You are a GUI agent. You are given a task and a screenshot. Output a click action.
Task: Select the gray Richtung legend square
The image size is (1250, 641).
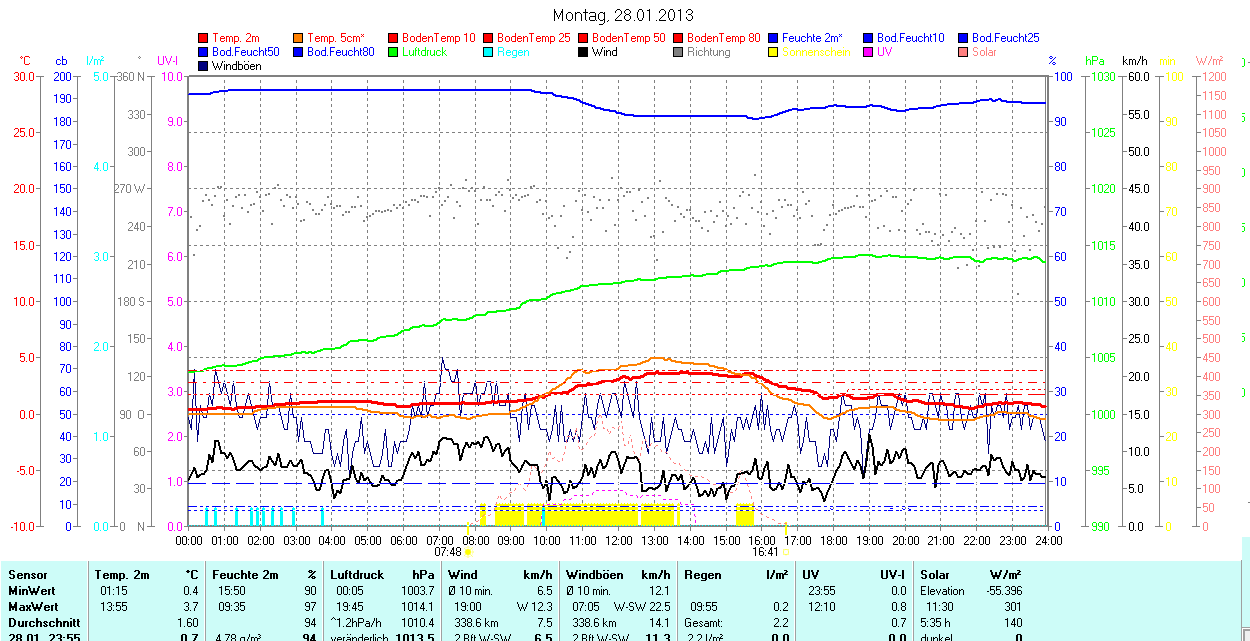pyautogui.click(x=678, y=52)
